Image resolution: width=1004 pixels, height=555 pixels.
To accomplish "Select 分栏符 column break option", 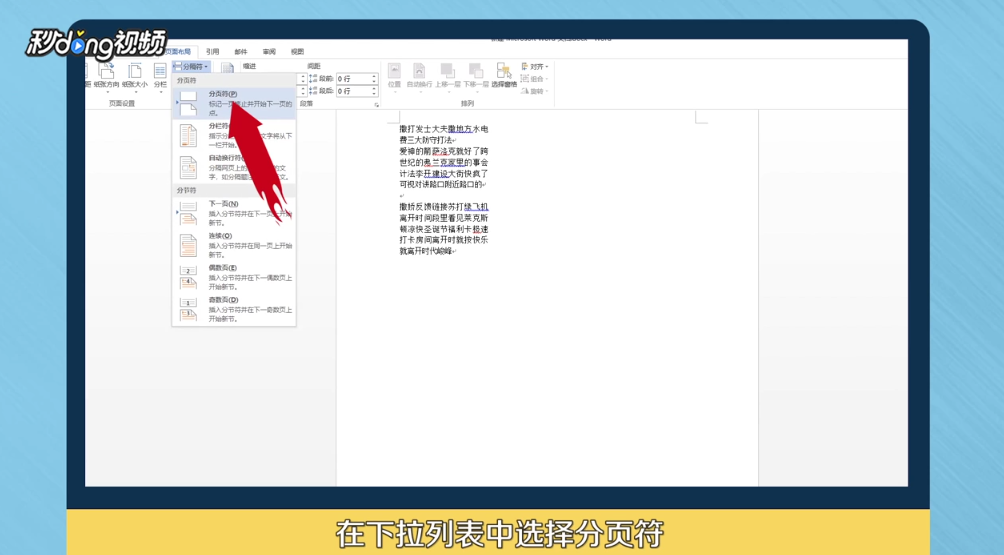I will pyautogui.click(x=234, y=136).
